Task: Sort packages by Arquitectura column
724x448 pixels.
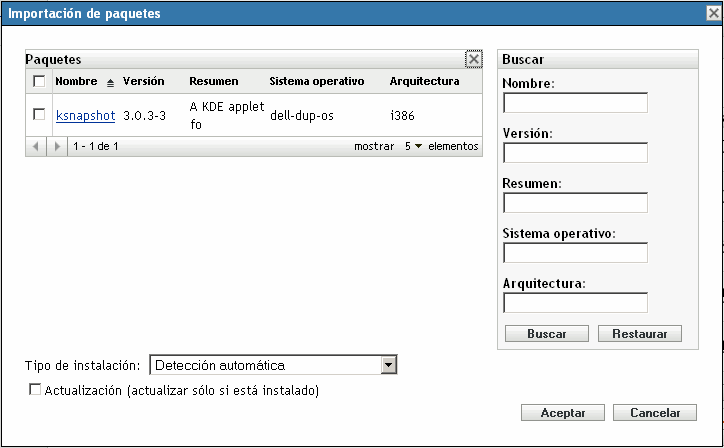Action: pos(424,81)
